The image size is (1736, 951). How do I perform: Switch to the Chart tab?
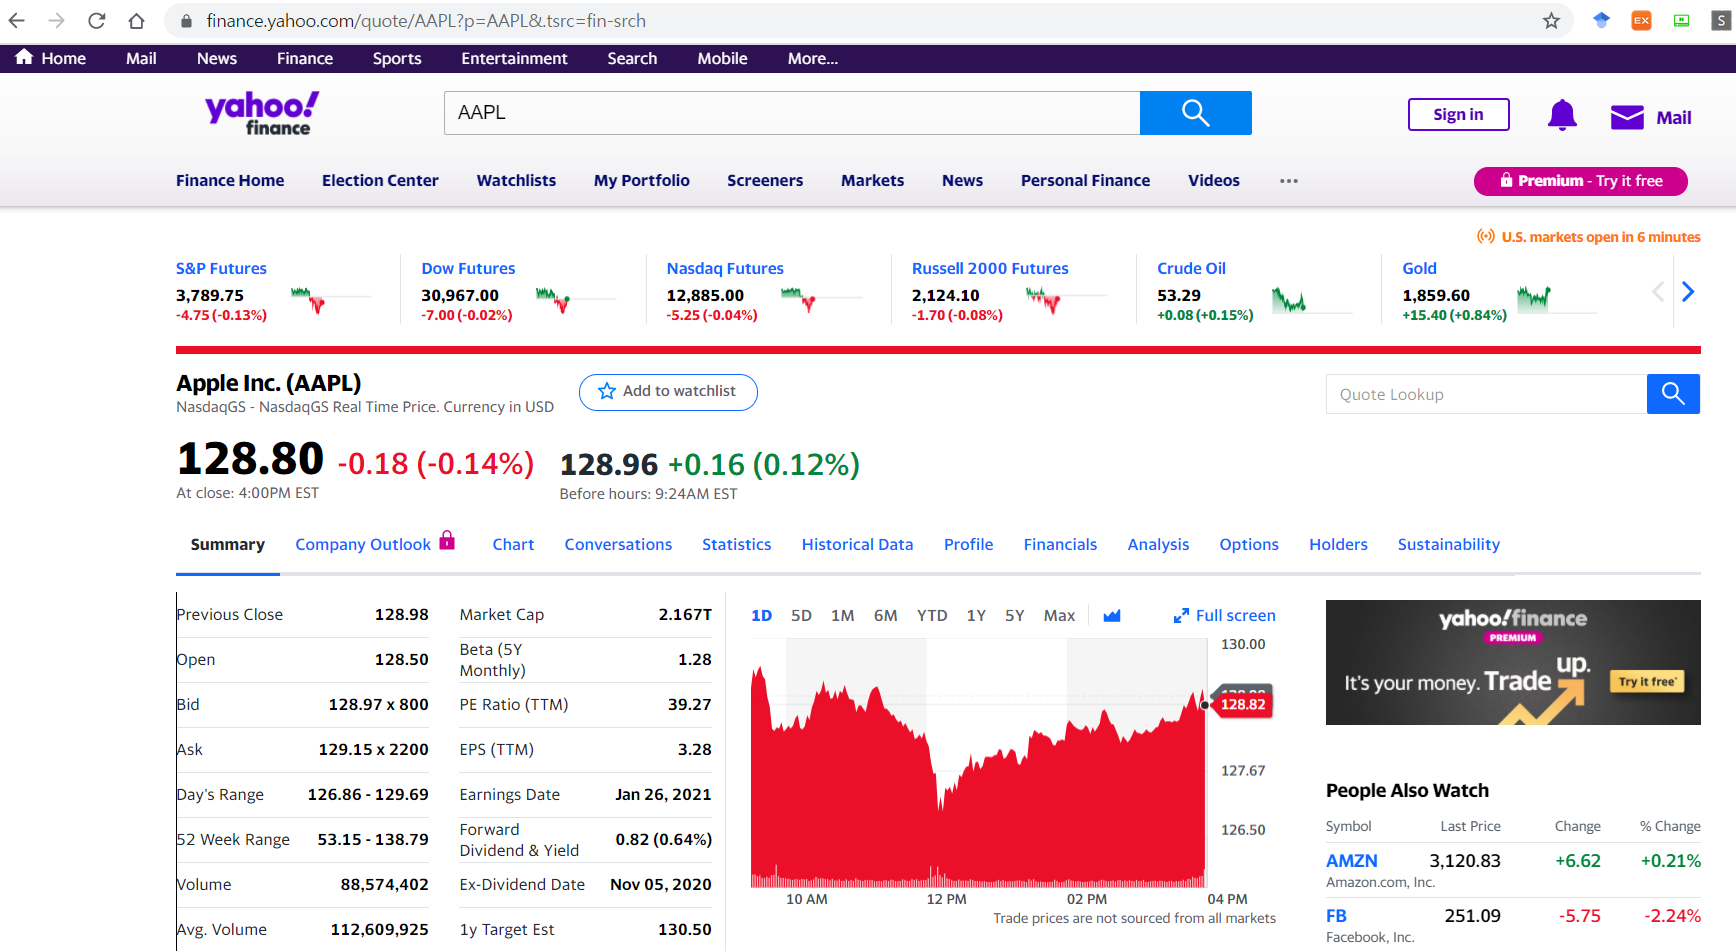pos(513,545)
